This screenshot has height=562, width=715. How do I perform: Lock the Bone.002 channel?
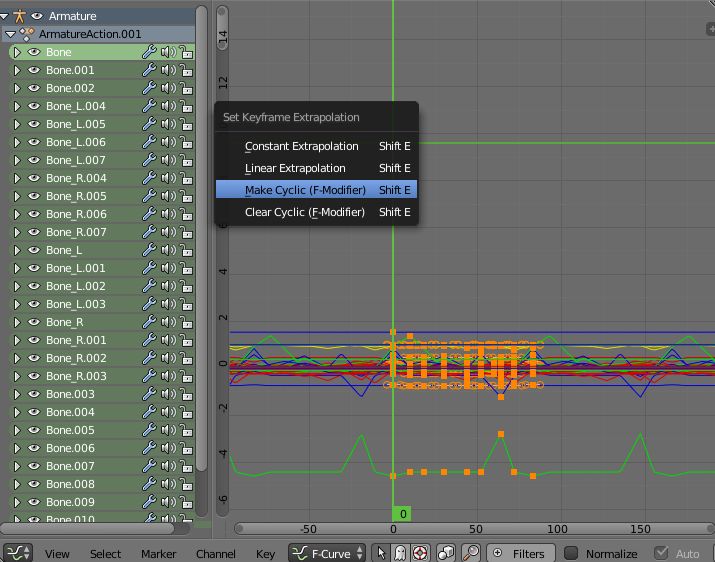tap(186, 88)
